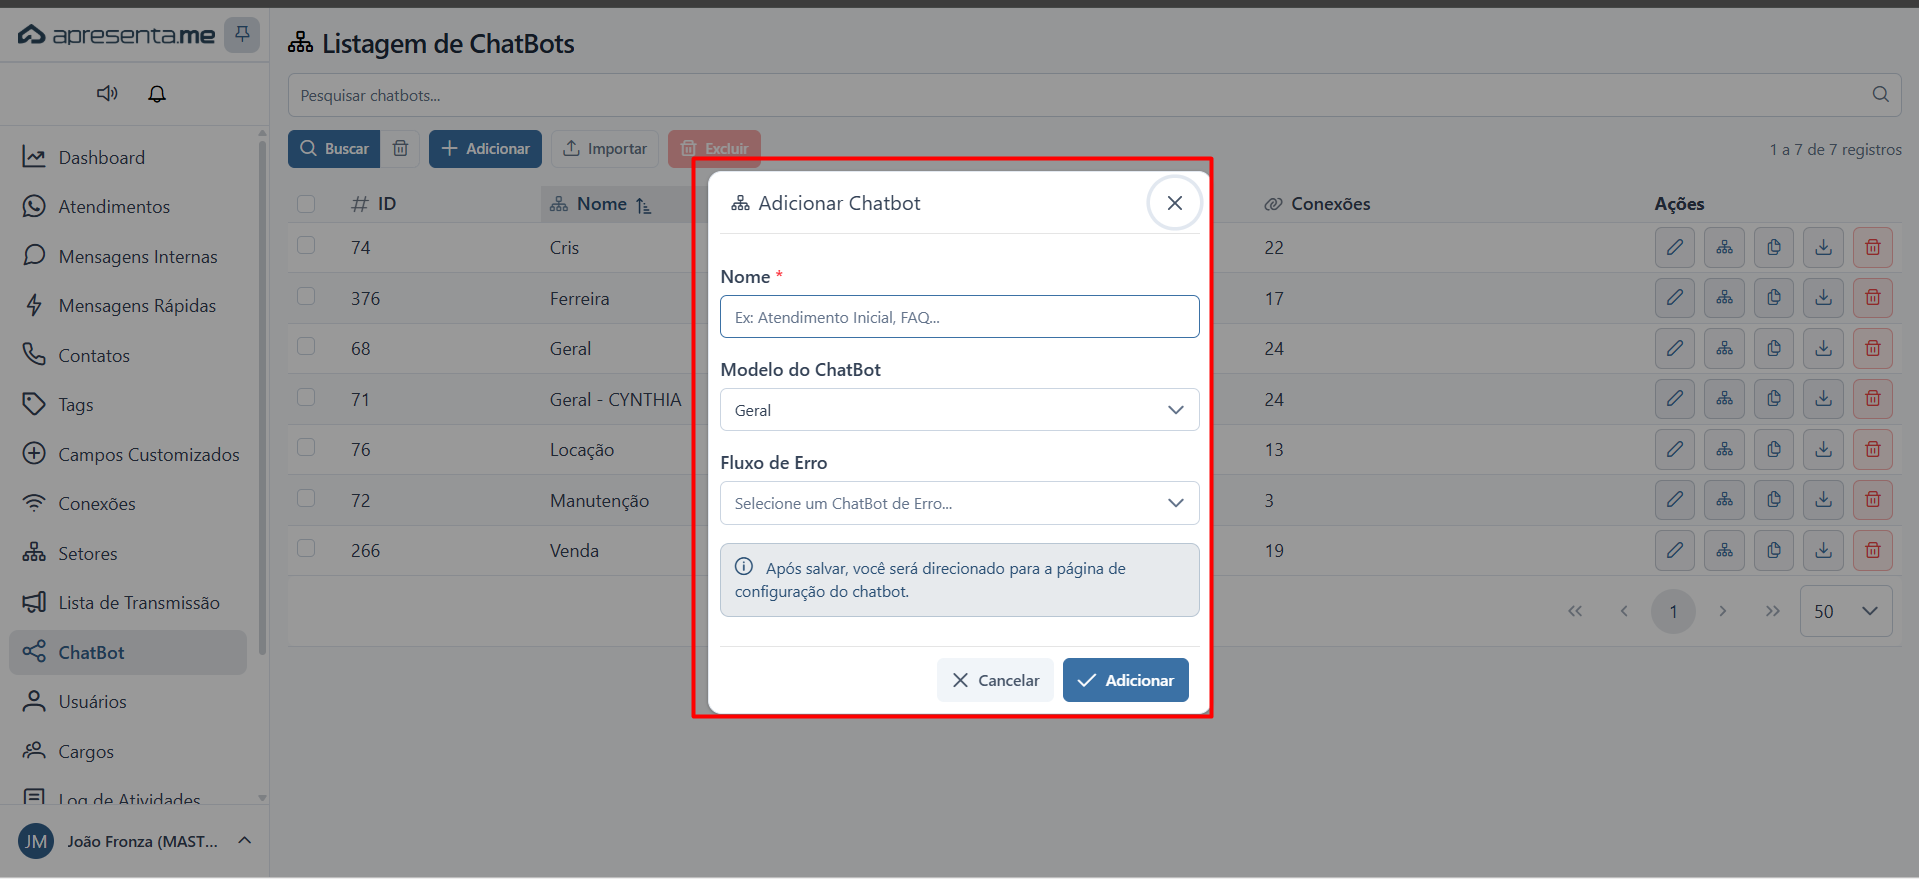Pin the sidebar with the pin icon
The width and height of the screenshot is (1919, 879).
coord(242,35)
